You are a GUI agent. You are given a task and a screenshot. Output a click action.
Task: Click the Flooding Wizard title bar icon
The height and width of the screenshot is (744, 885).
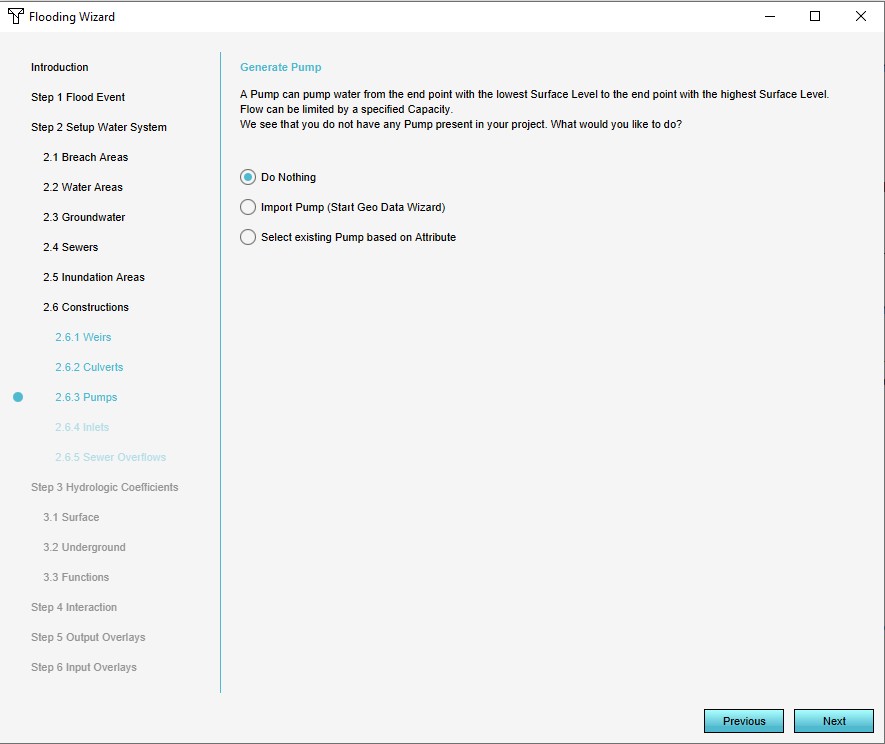point(16,16)
